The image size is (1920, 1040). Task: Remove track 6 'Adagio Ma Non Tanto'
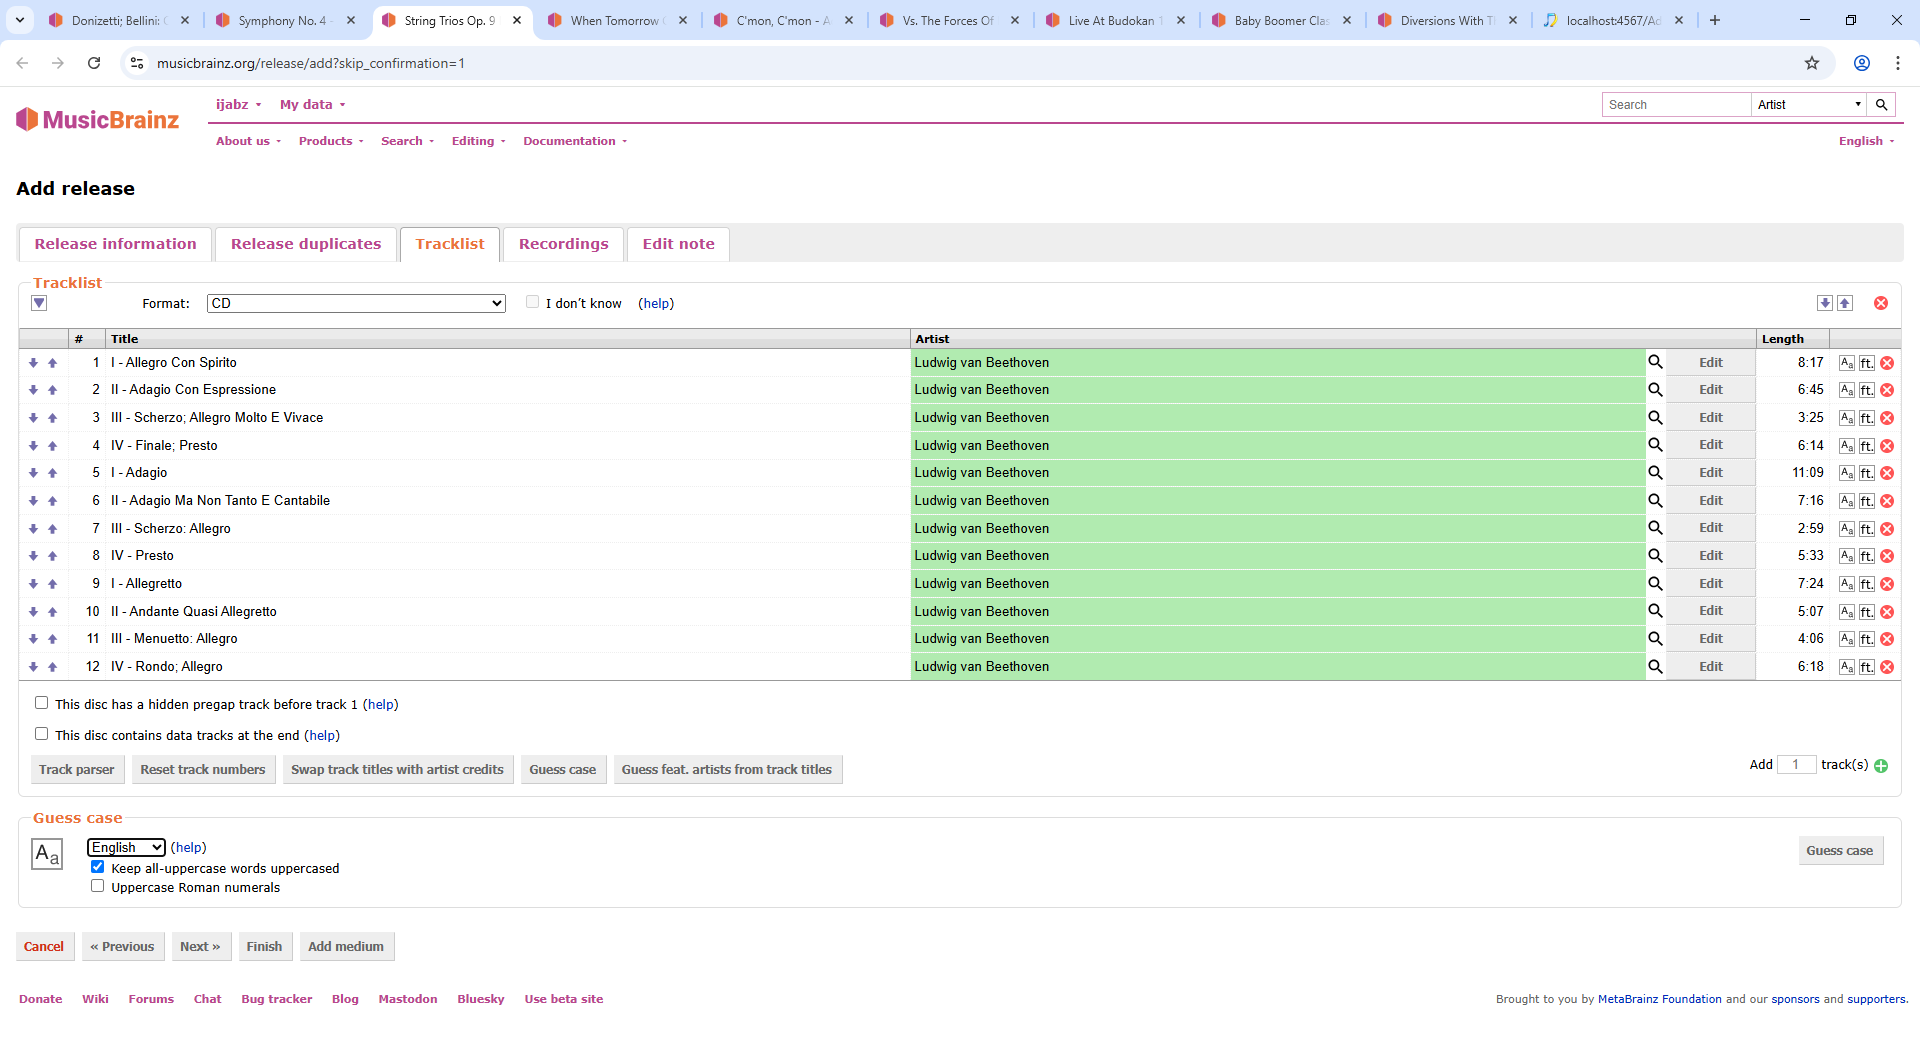point(1887,501)
